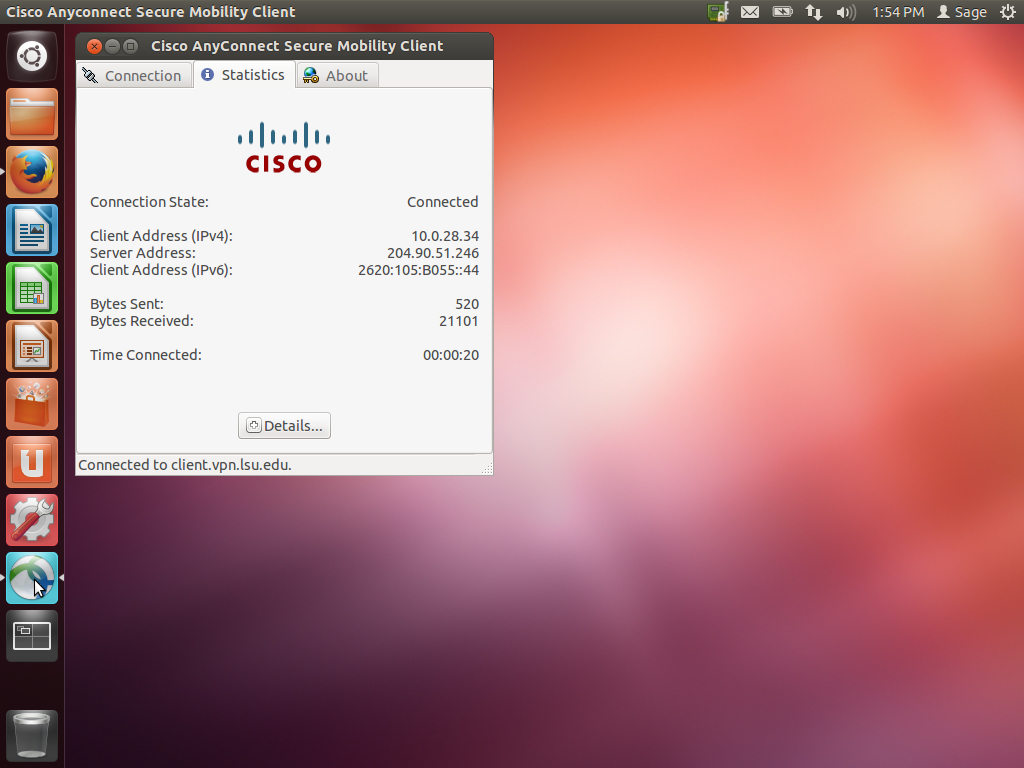This screenshot has width=1024, height=768.
Task: Click the 'Bytes Received:' label
Action: [x=142, y=321]
